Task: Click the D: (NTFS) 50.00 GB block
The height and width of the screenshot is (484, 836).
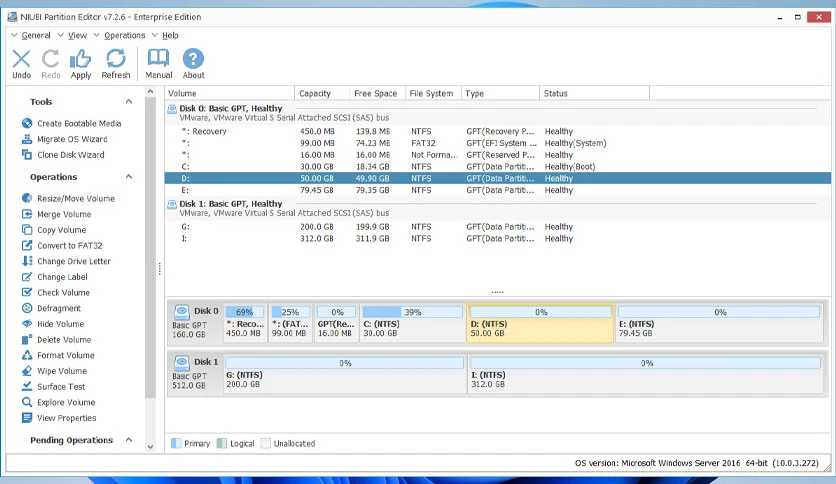Action: coord(540,323)
